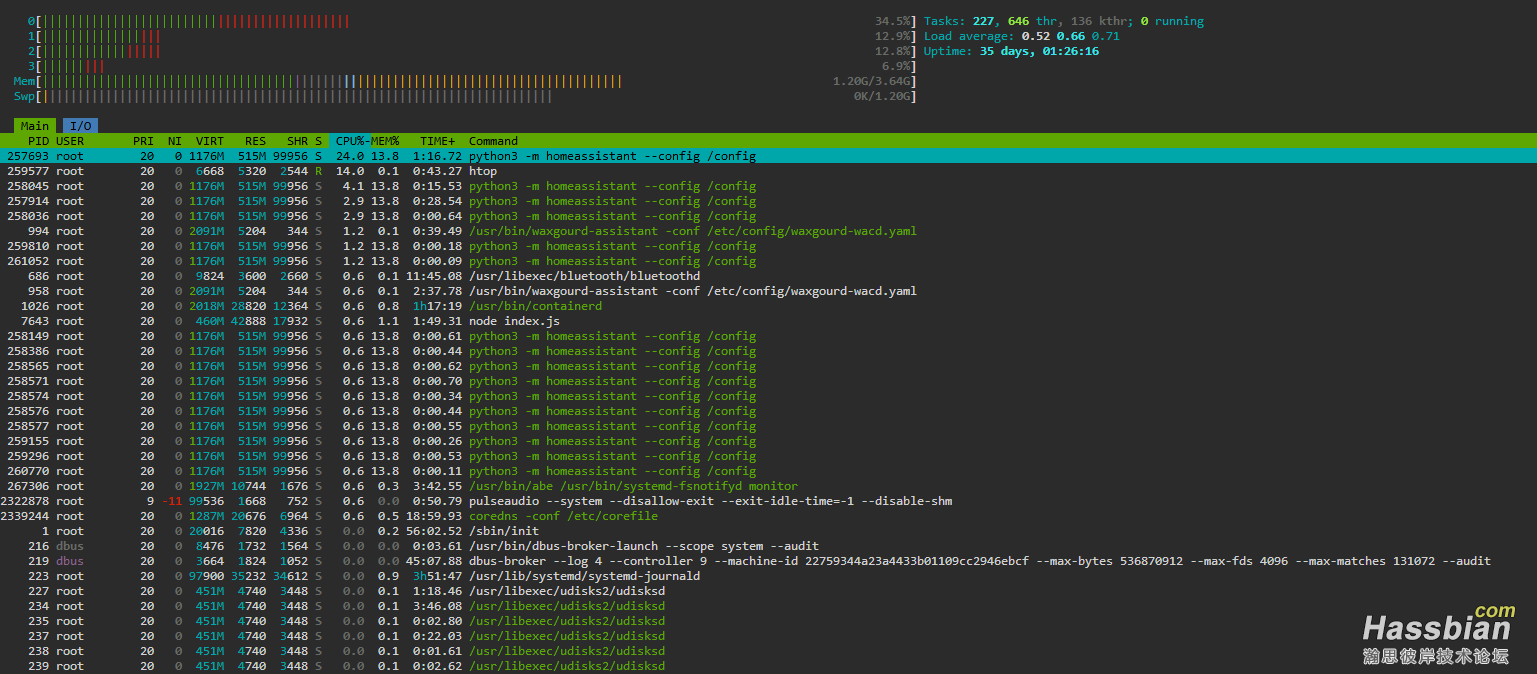1537x674 pixels.
Task: Select the coredns process row
Action: click(x=768, y=516)
